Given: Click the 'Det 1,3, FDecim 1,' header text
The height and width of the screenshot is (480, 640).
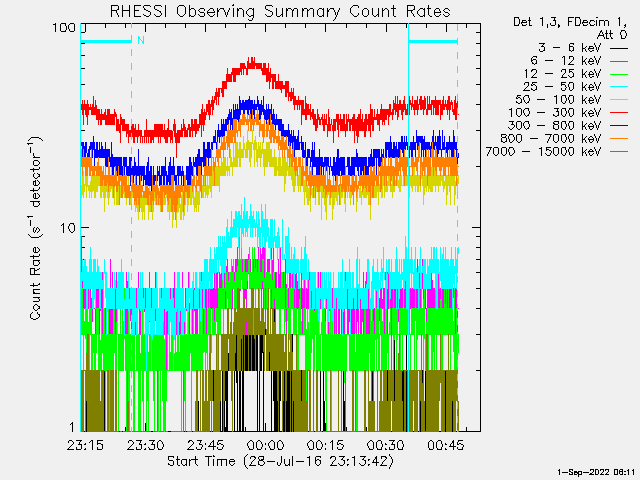Looking at the screenshot, I should click(x=570, y=22).
